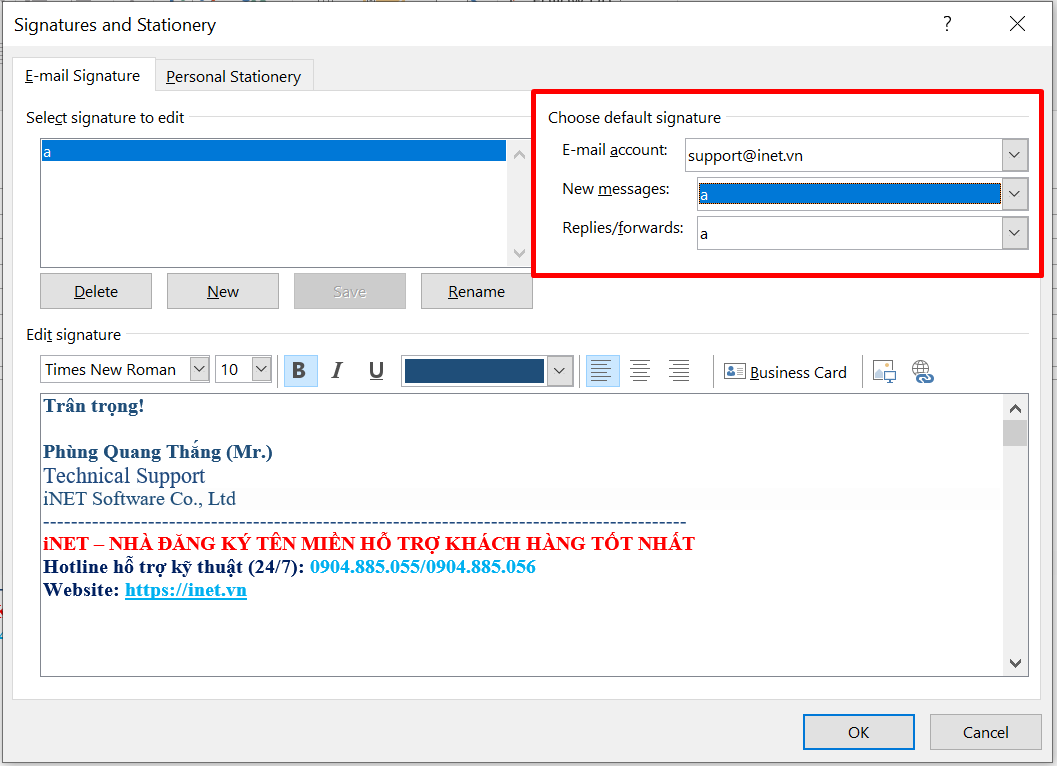Image resolution: width=1057 pixels, height=766 pixels.
Task: Click the "Technical Support" line
Action: (124, 476)
